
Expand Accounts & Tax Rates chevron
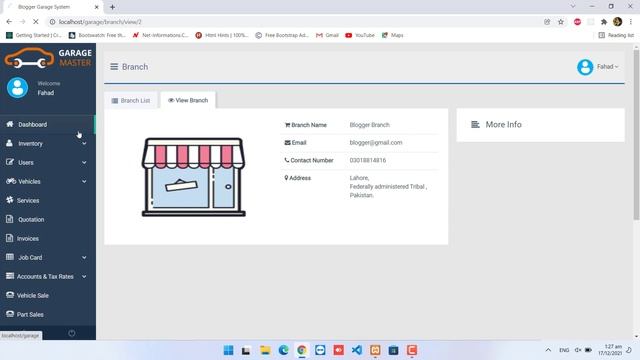click(x=84, y=277)
